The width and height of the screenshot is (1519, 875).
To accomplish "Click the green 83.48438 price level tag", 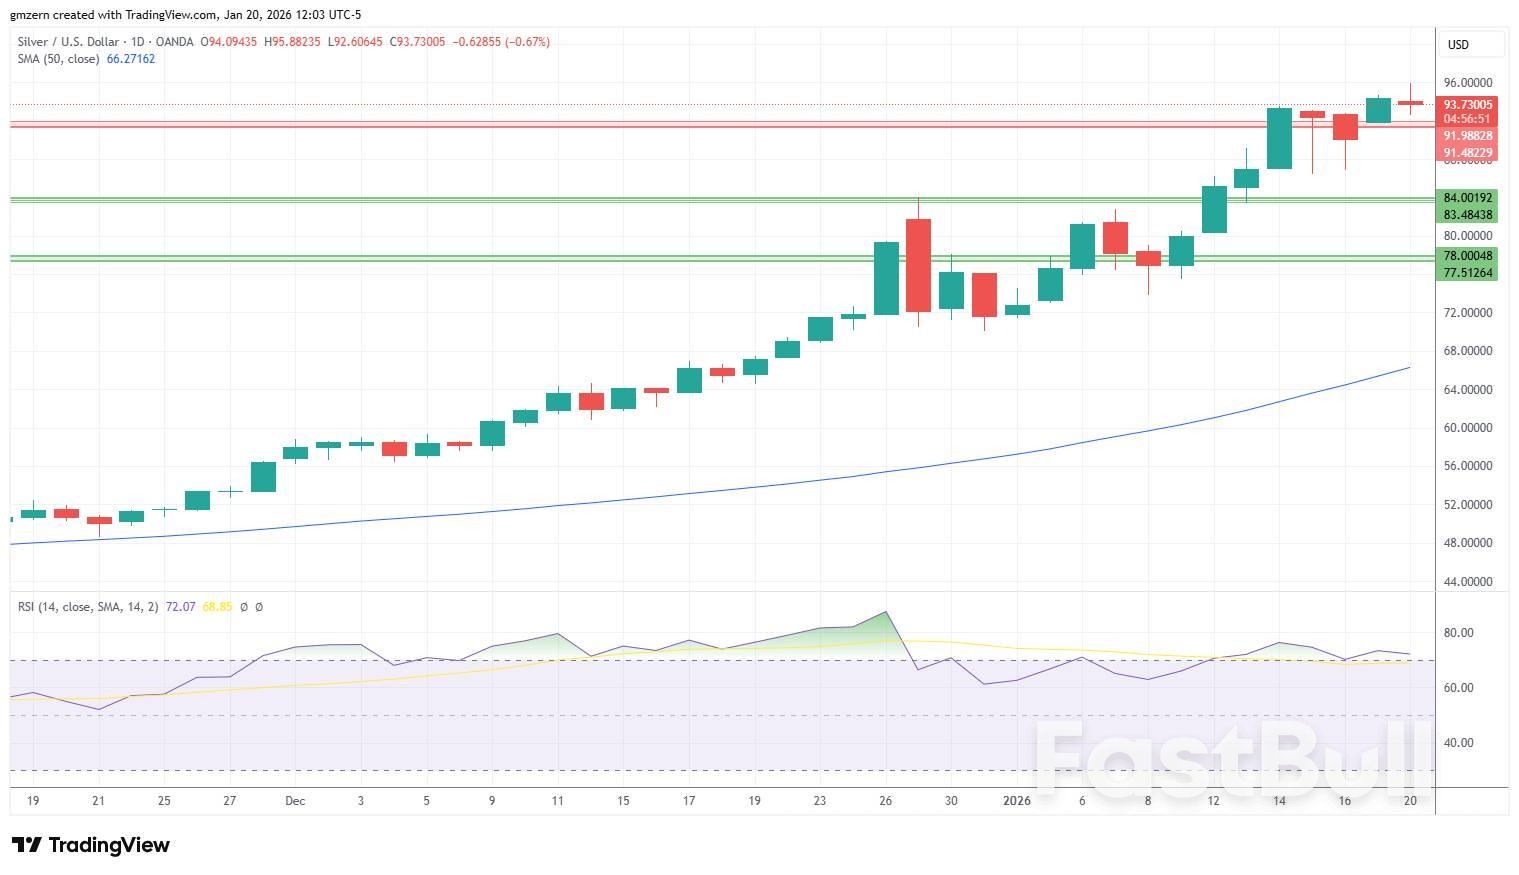I will [1467, 215].
